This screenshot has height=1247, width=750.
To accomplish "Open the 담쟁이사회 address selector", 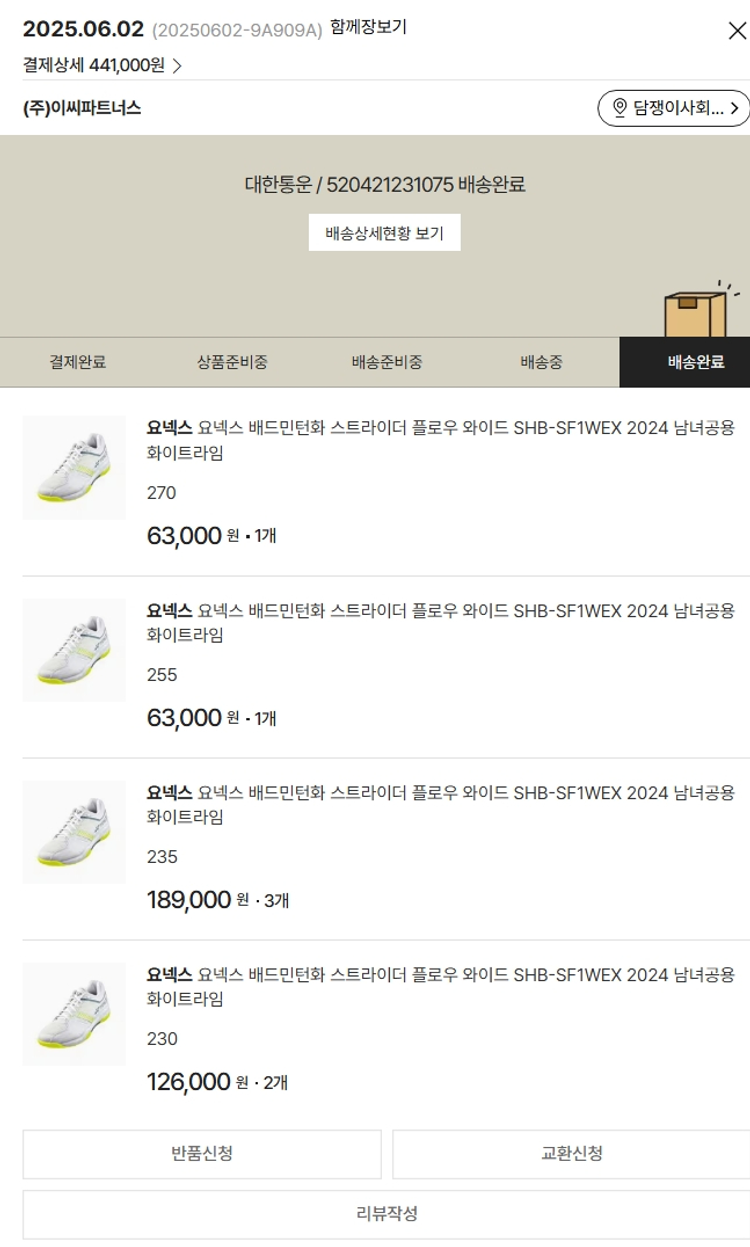I will [x=673, y=108].
